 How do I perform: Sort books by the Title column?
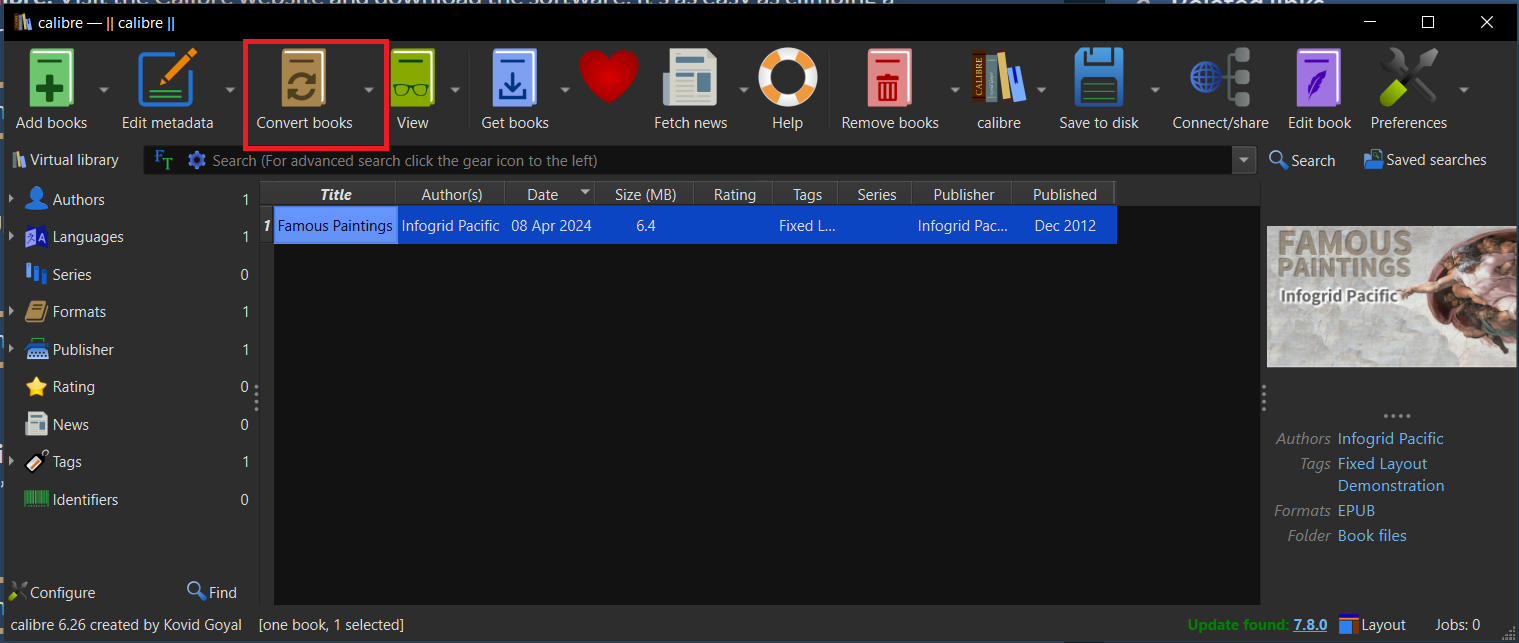point(335,193)
